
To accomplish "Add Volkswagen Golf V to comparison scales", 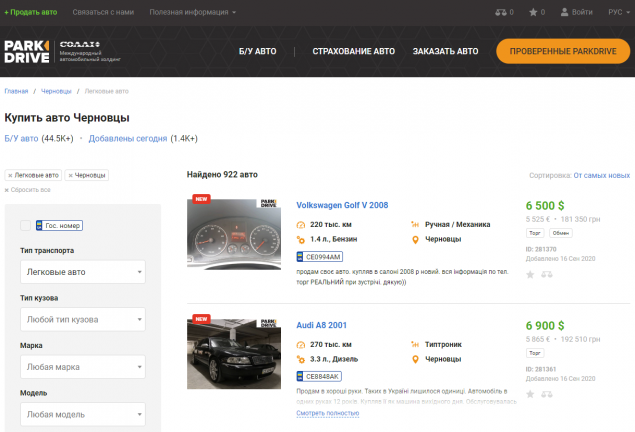I will point(547,275).
